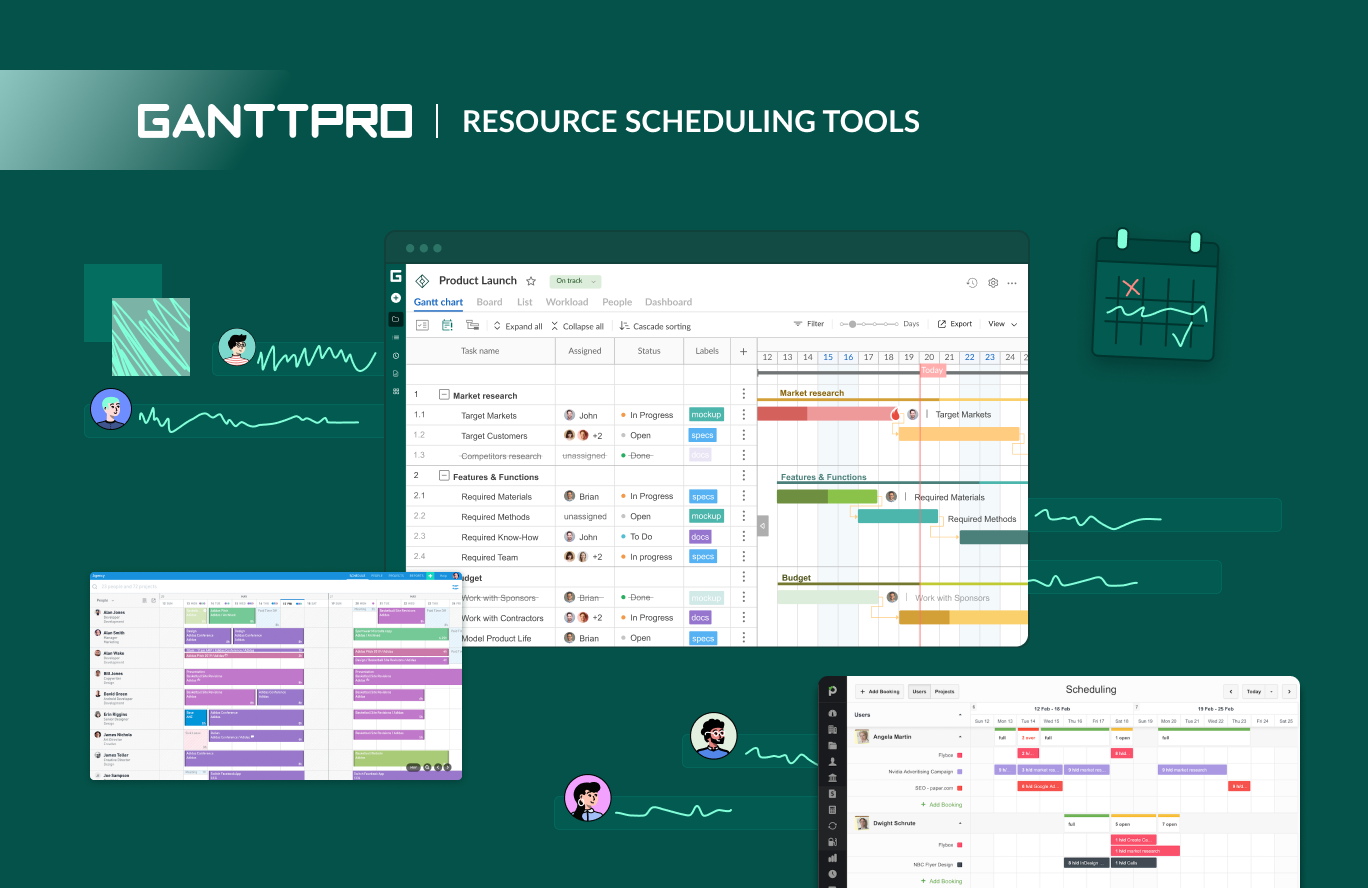
Task: Open project settings via the gear icon
Action: [991, 283]
